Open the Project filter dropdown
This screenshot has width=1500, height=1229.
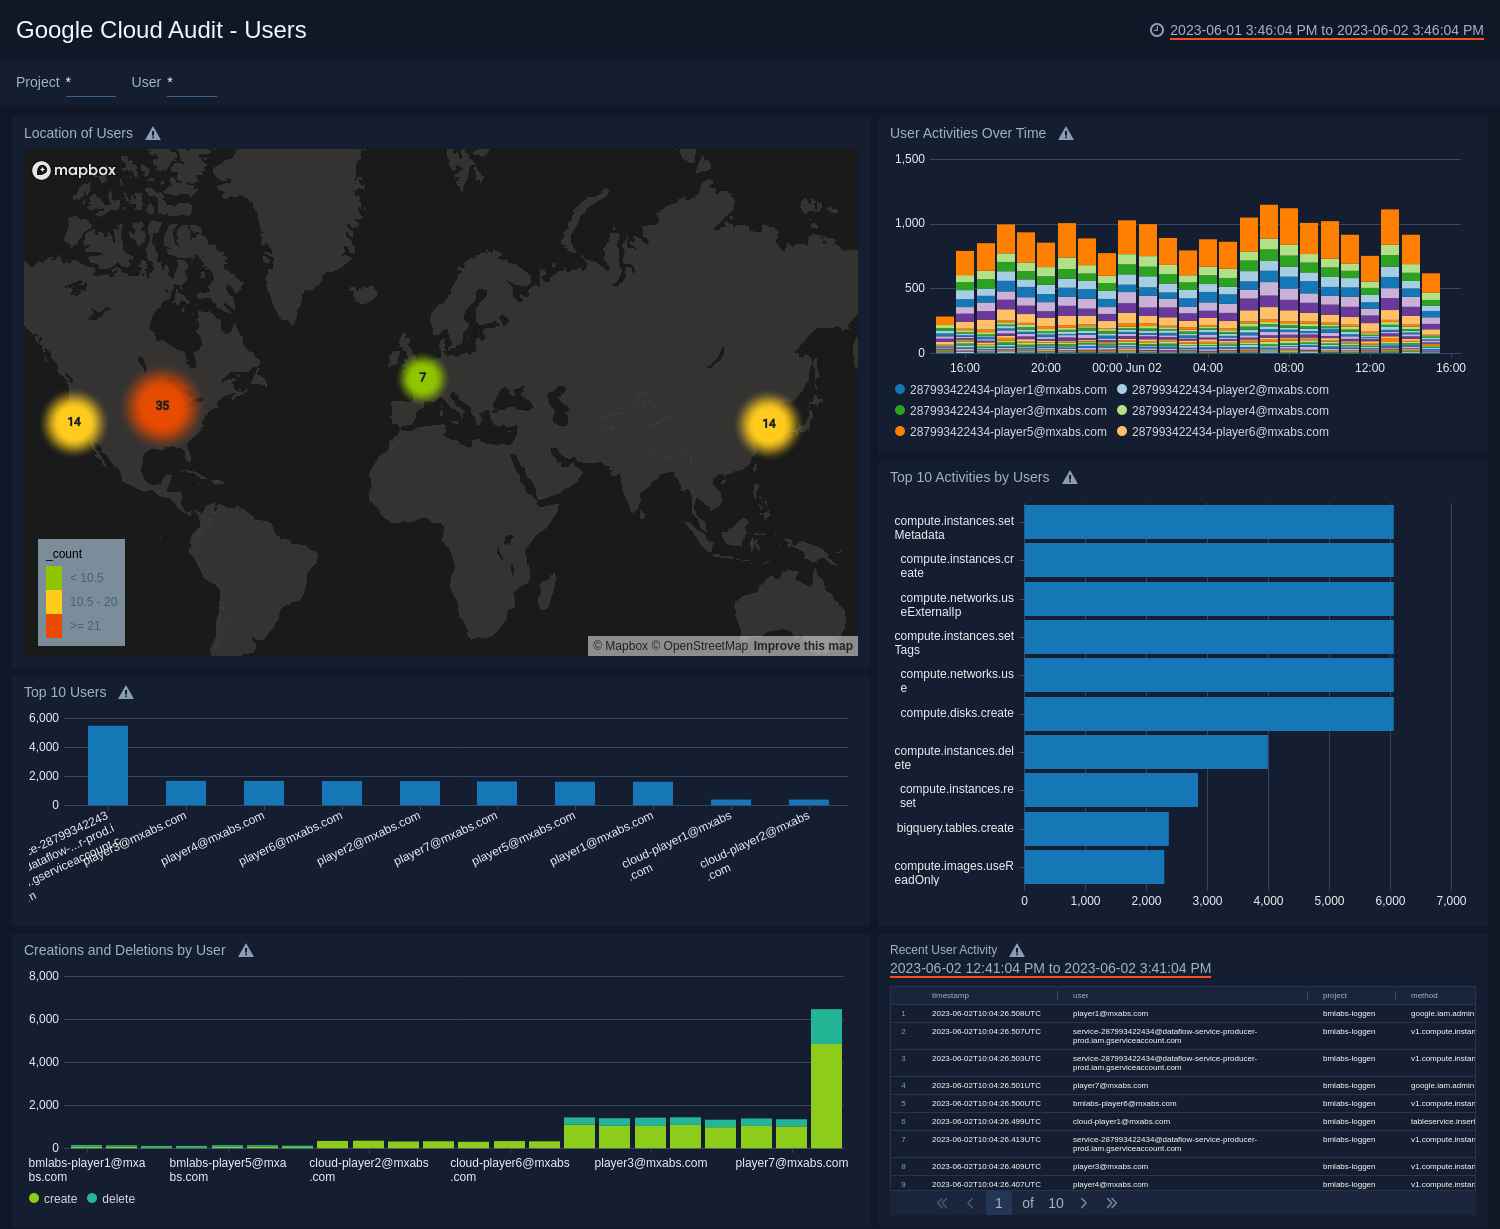(90, 85)
